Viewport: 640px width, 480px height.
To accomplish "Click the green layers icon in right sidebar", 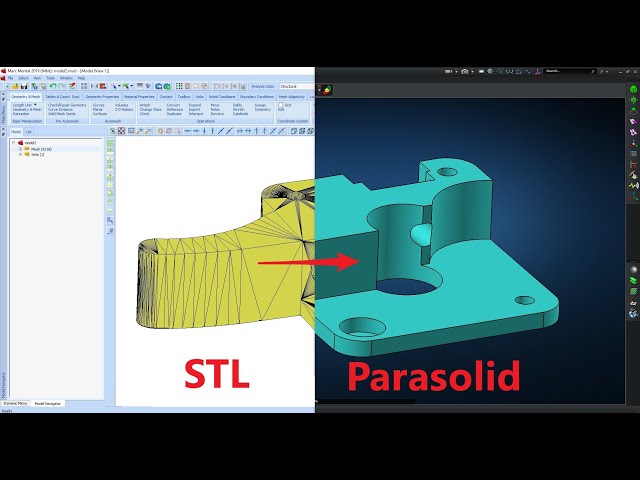I will 633,280.
